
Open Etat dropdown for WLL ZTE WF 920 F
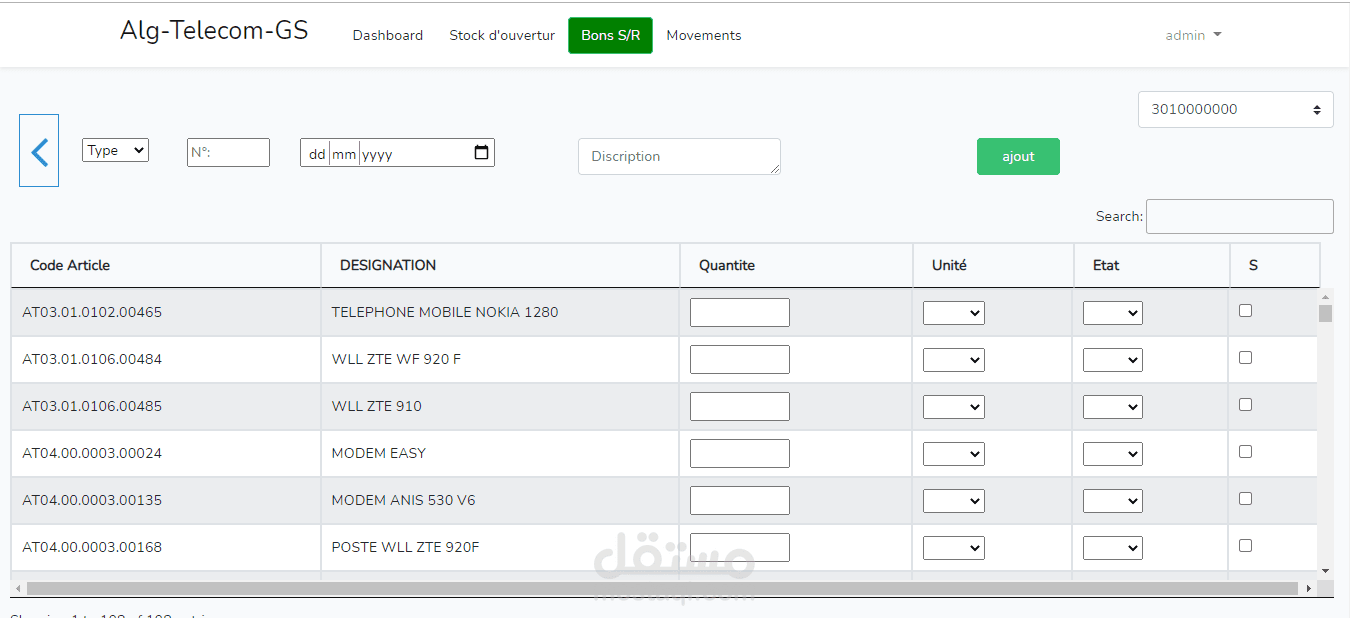[x=1113, y=360]
